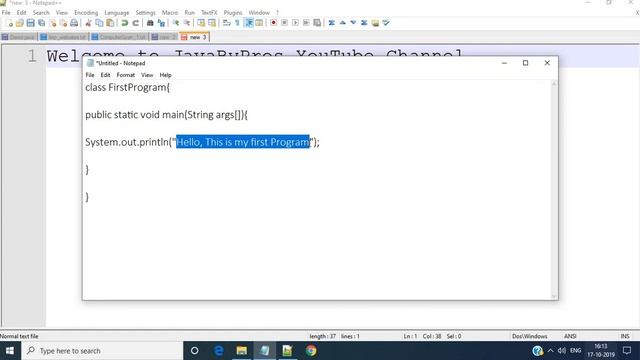Open Notepad++ Macro menu
Image resolution: width=640 pixels, height=360 pixels.
(x=170, y=13)
